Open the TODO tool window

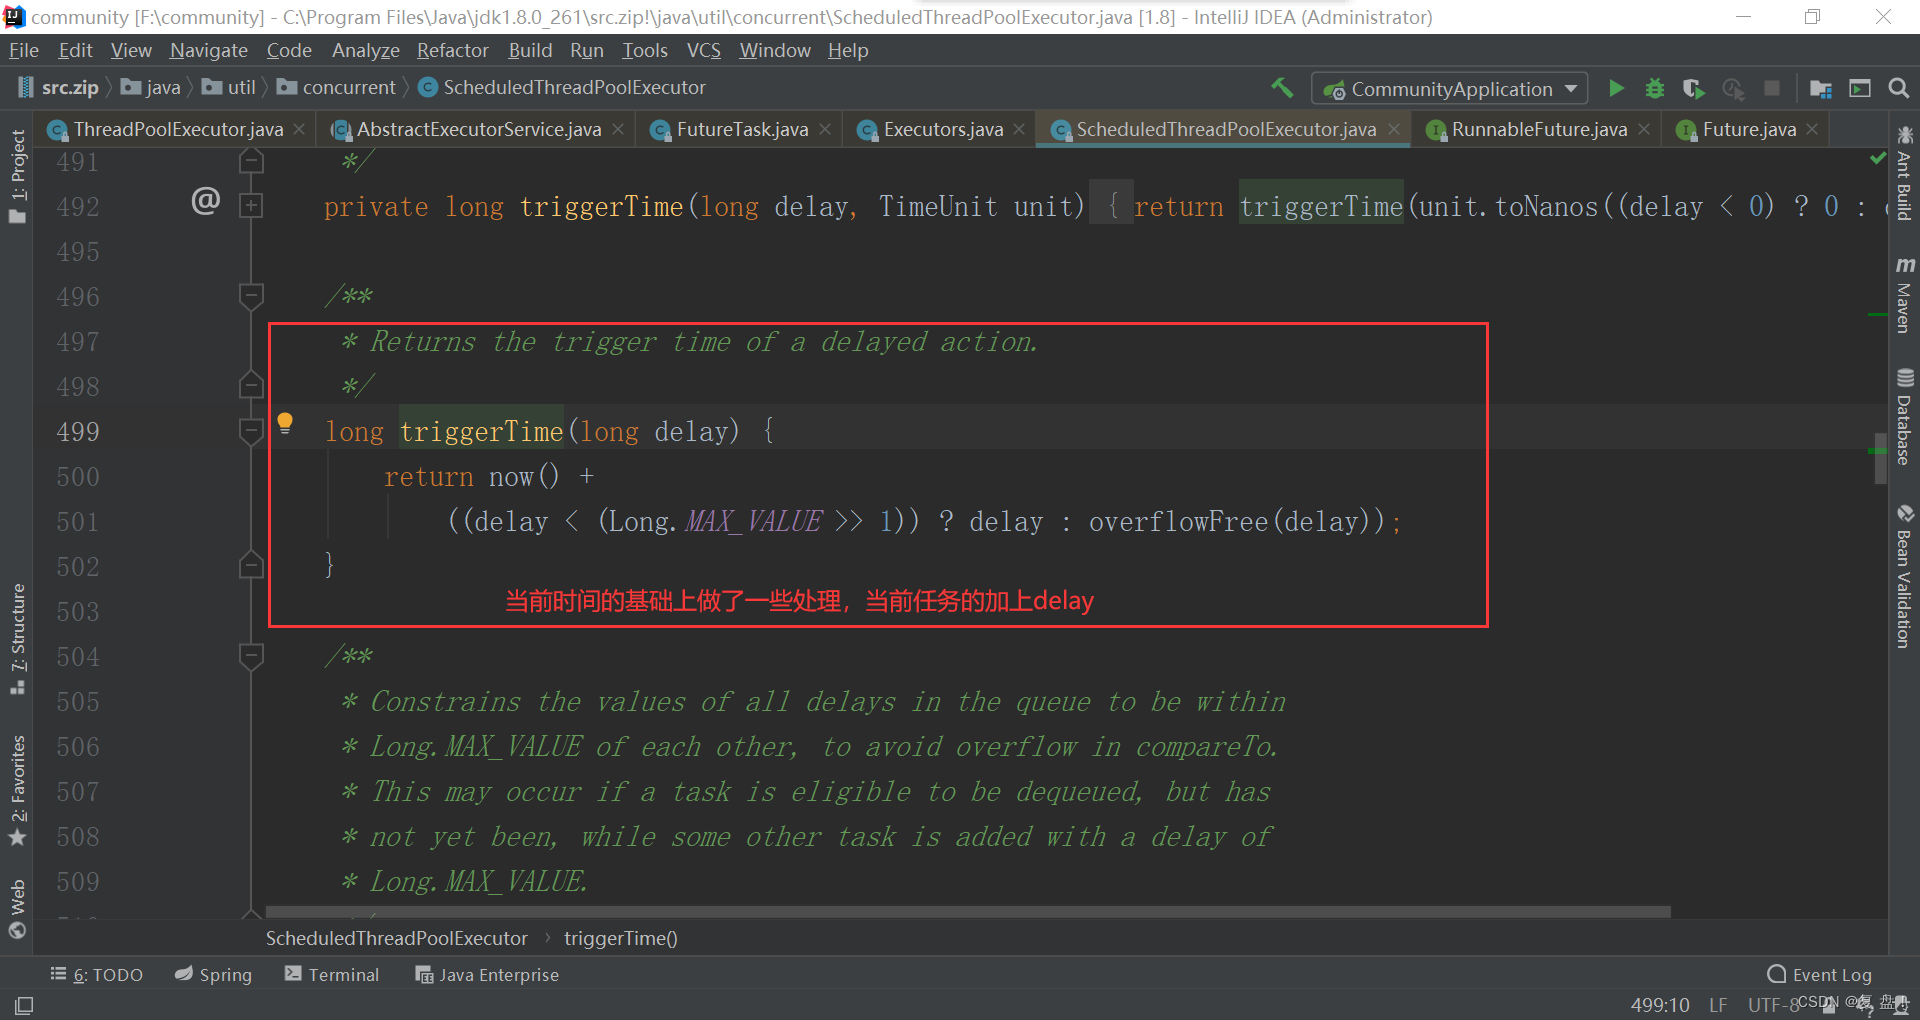click(97, 974)
